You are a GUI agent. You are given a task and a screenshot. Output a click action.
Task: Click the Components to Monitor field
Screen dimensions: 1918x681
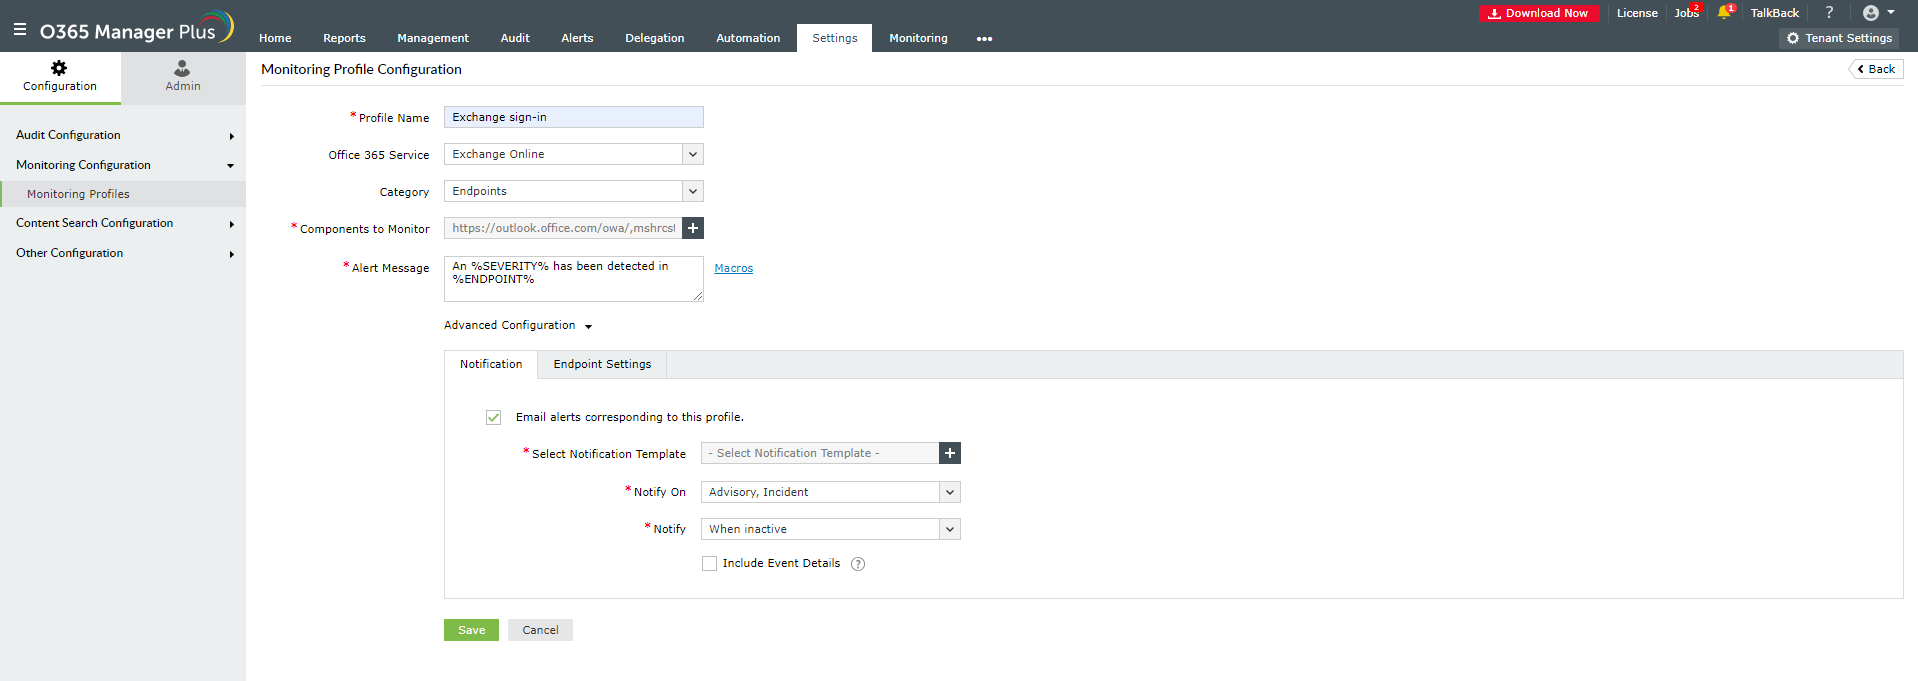[563, 228]
